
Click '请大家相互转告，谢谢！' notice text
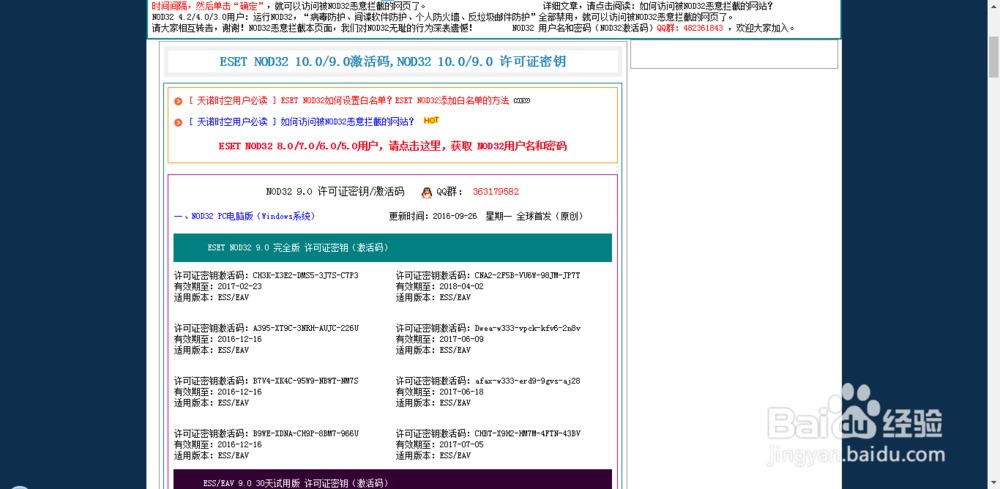pos(198,28)
